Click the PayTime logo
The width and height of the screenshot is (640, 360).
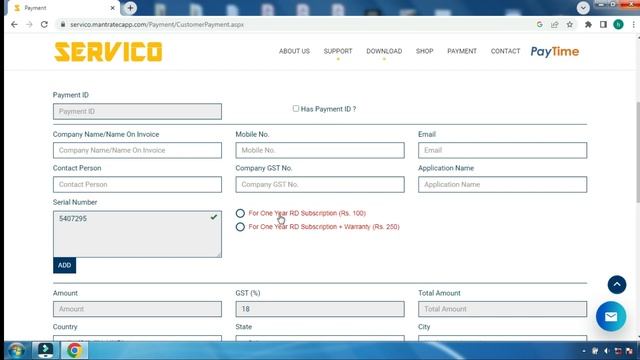(555, 51)
